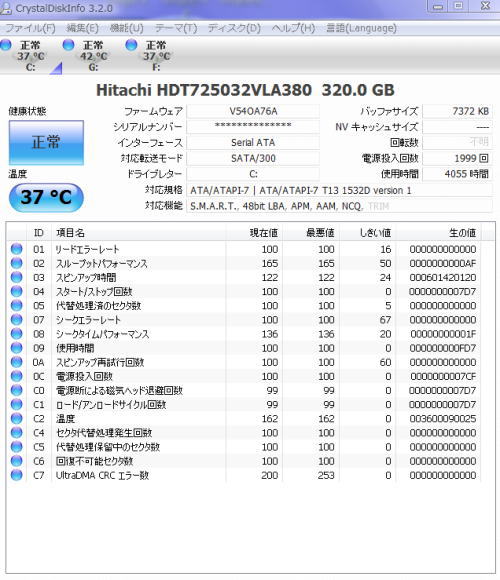500x580 pixels.
Task: Click raw value 003600090025
Action: pos(442,419)
